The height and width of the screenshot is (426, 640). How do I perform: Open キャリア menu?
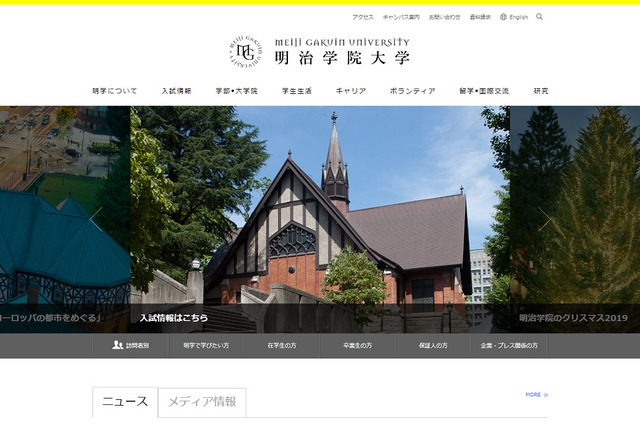[351, 91]
